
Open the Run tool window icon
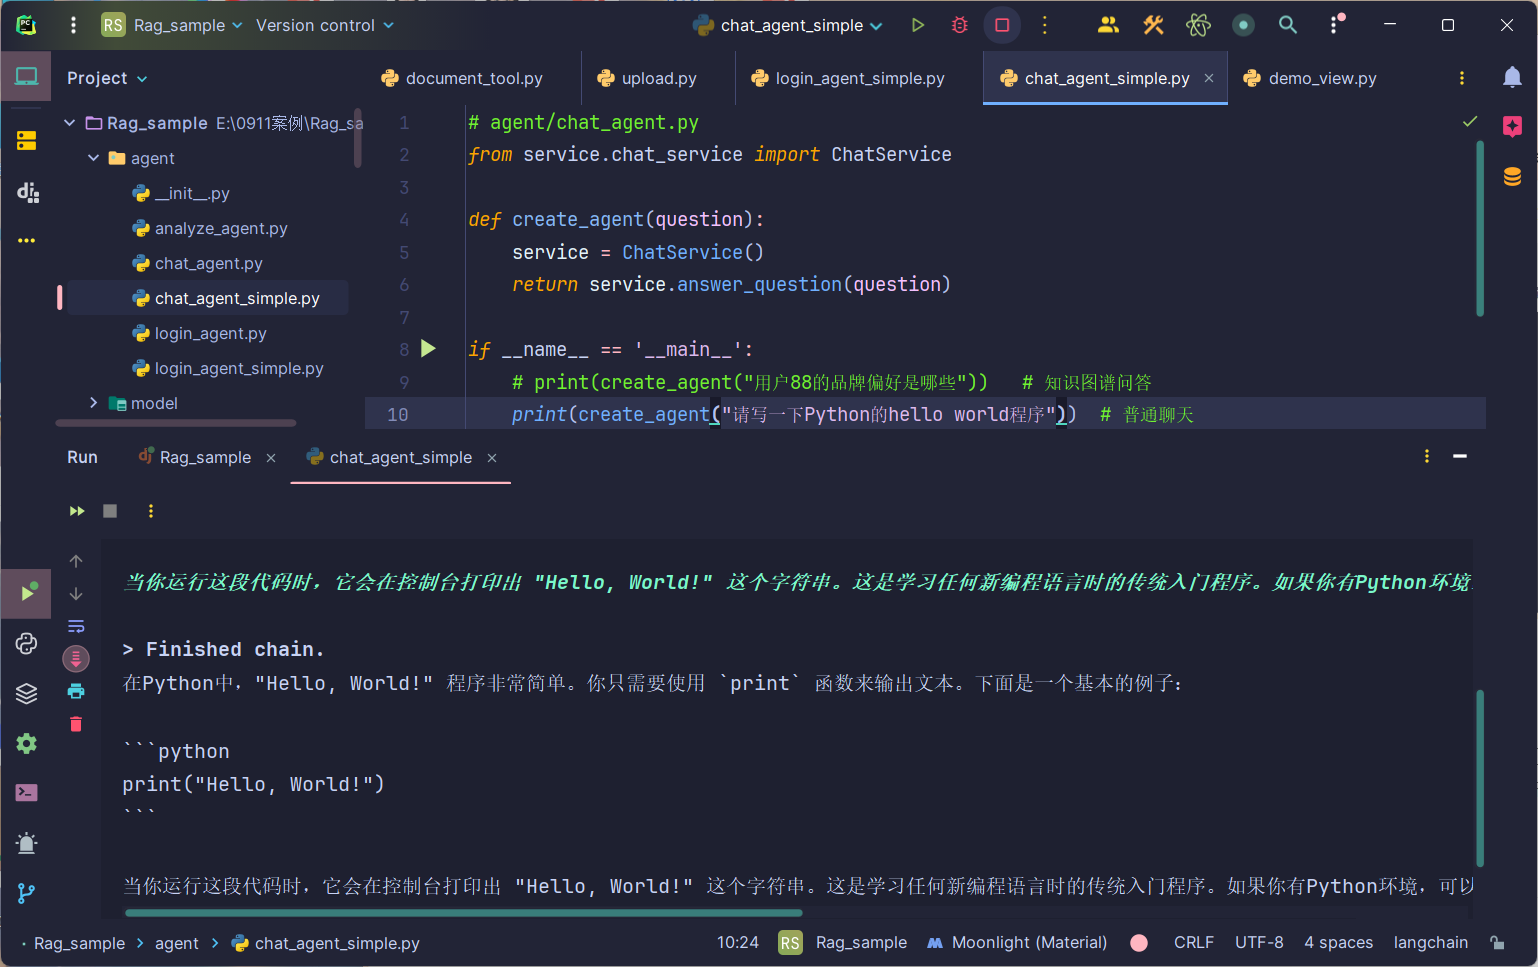[x=27, y=592]
